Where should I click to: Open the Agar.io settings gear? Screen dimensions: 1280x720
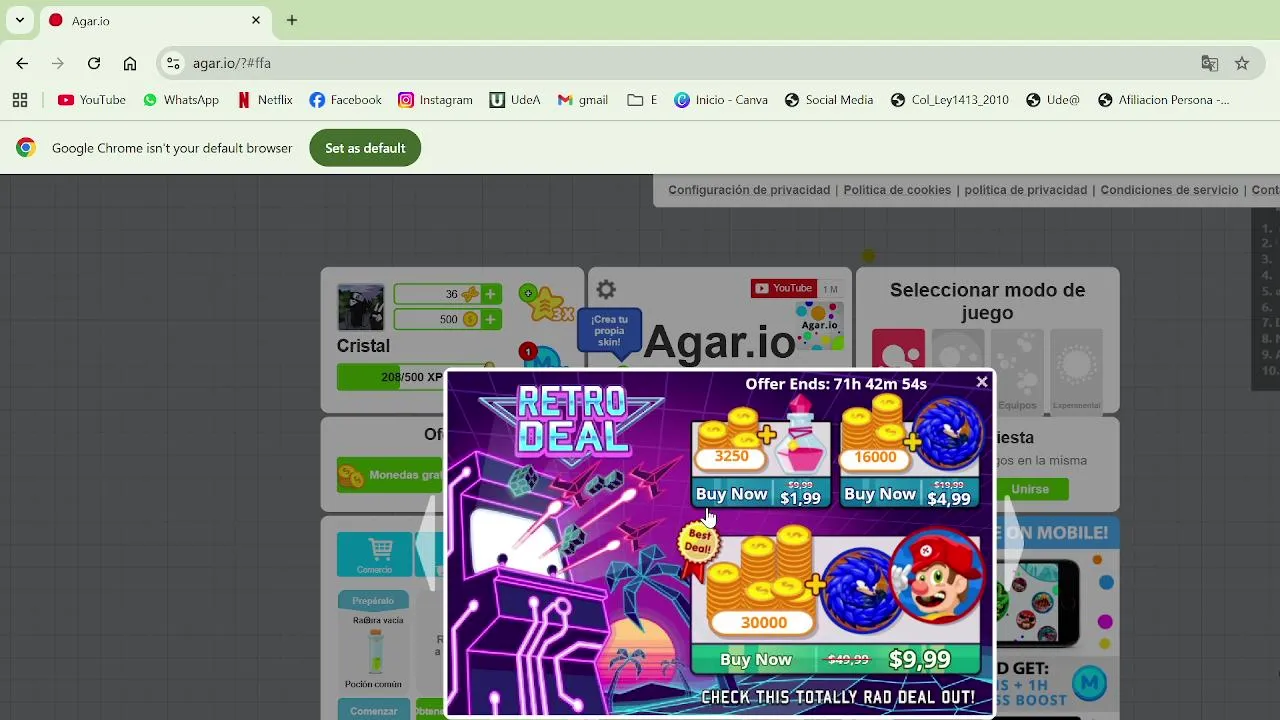606,290
